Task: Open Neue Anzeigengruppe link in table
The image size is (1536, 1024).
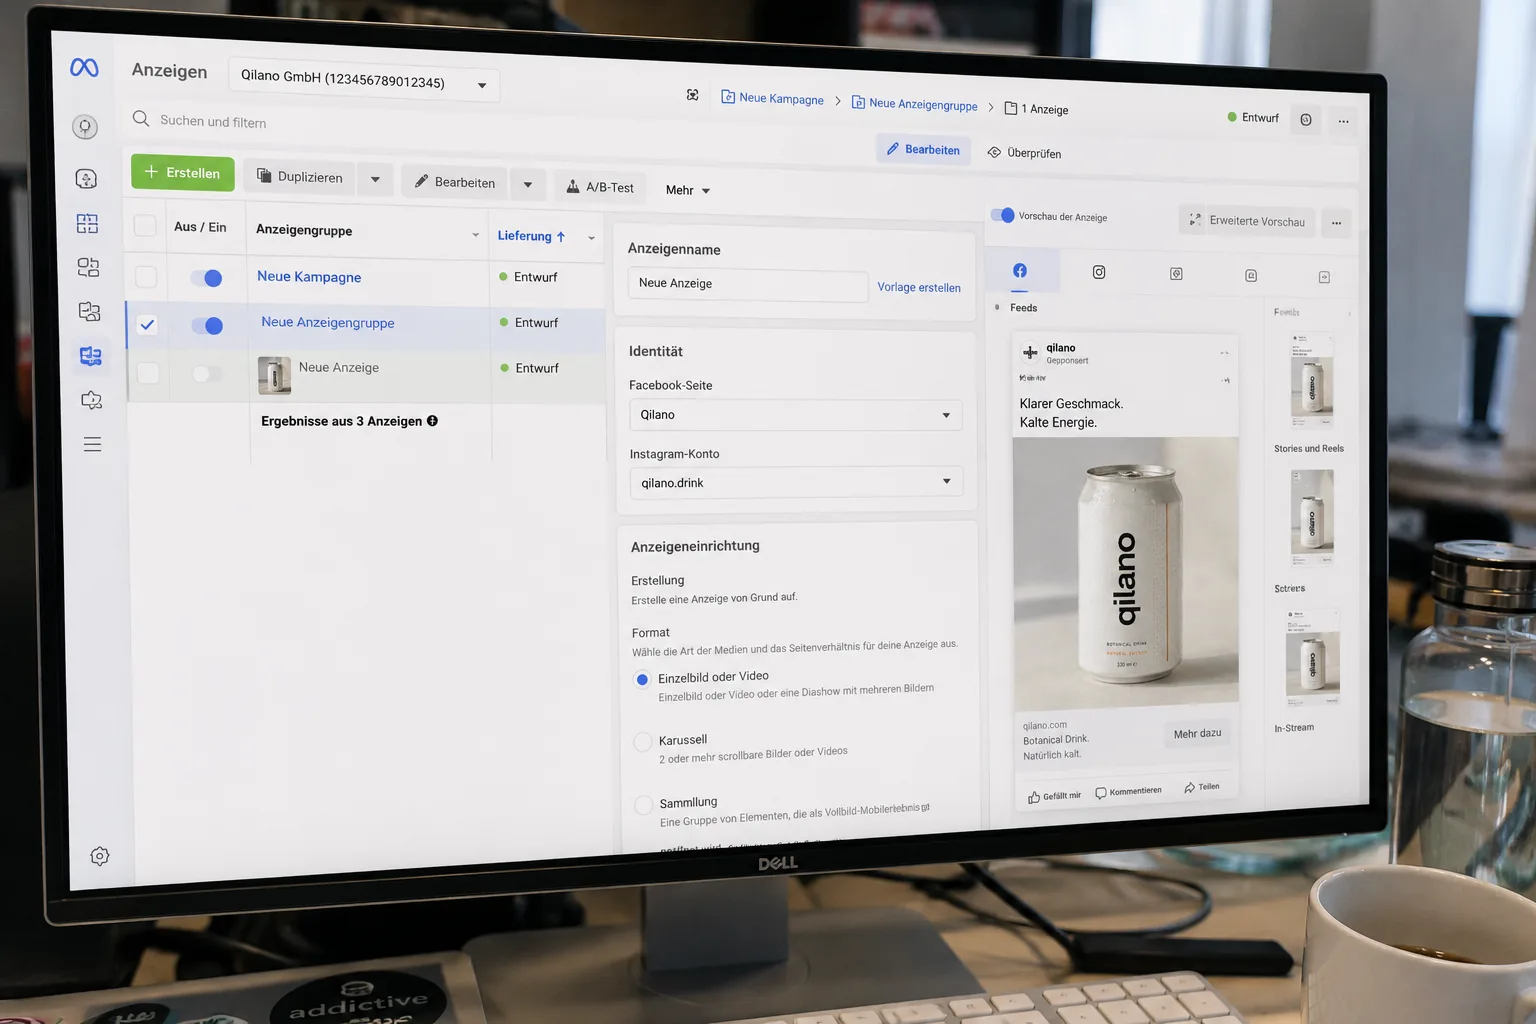Action: coord(328,322)
